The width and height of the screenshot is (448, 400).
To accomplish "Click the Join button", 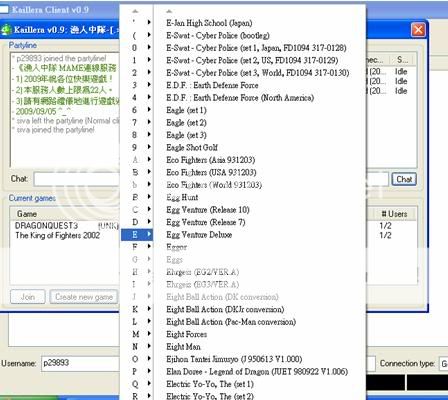I will point(28,297).
